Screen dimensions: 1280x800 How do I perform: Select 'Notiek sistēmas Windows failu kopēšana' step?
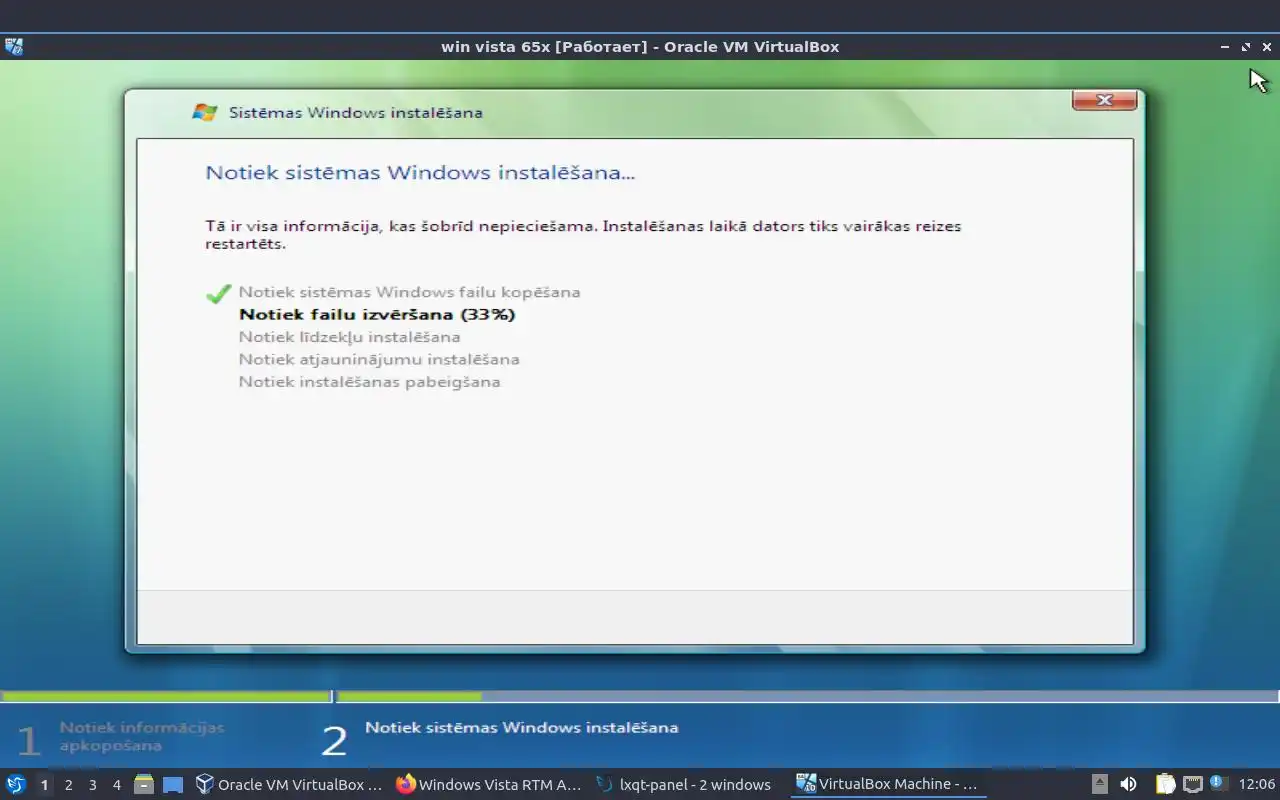[x=409, y=292]
